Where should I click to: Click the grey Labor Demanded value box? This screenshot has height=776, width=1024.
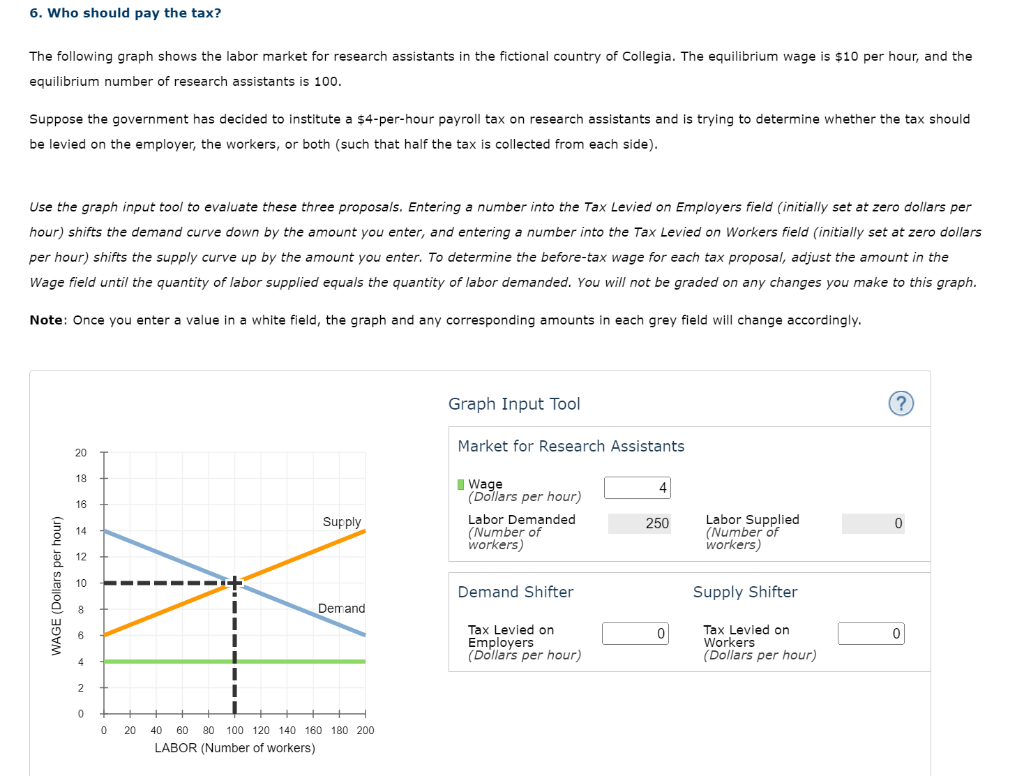pyautogui.click(x=639, y=523)
